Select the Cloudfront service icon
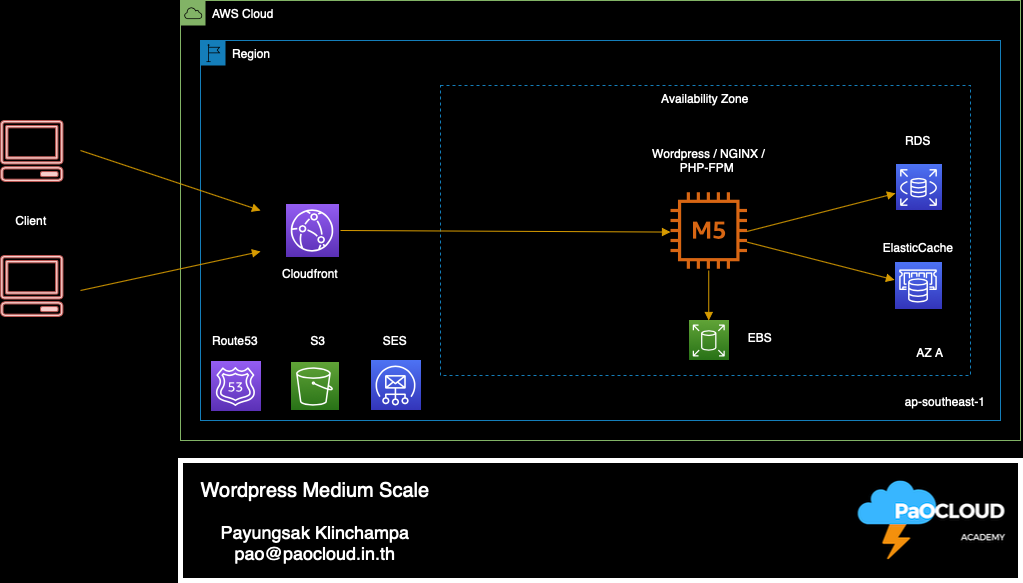 click(x=313, y=230)
